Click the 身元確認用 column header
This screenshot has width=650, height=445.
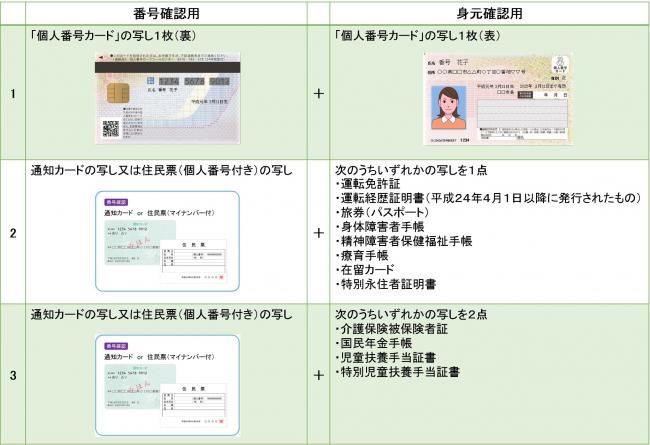[x=489, y=13]
